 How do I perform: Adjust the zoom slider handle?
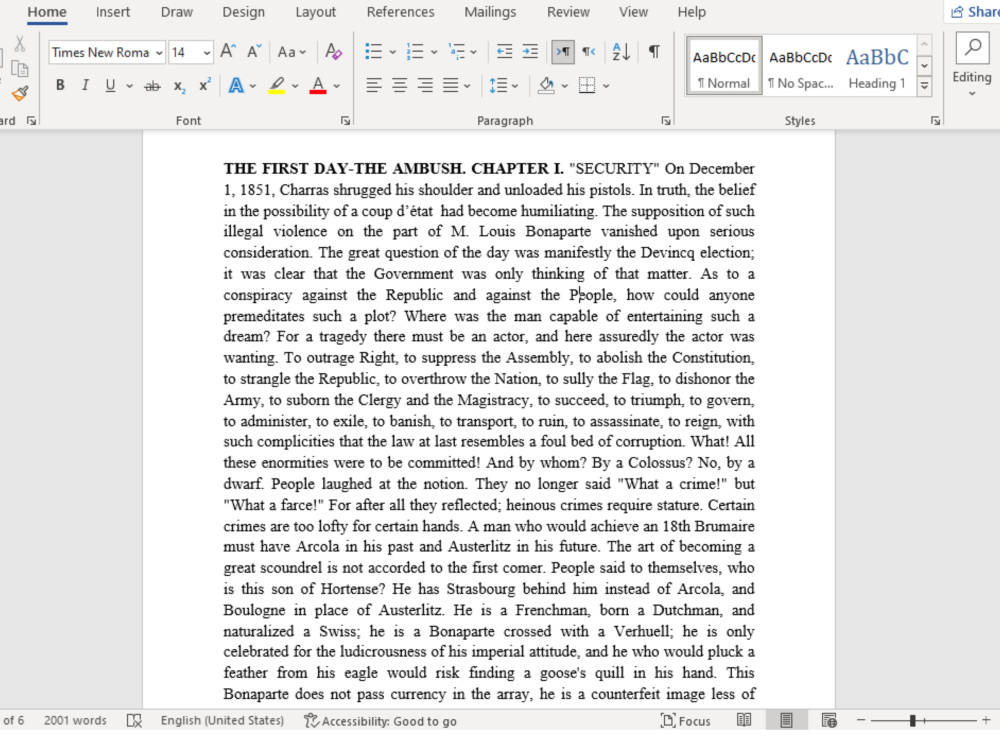(x=913, y=721)
